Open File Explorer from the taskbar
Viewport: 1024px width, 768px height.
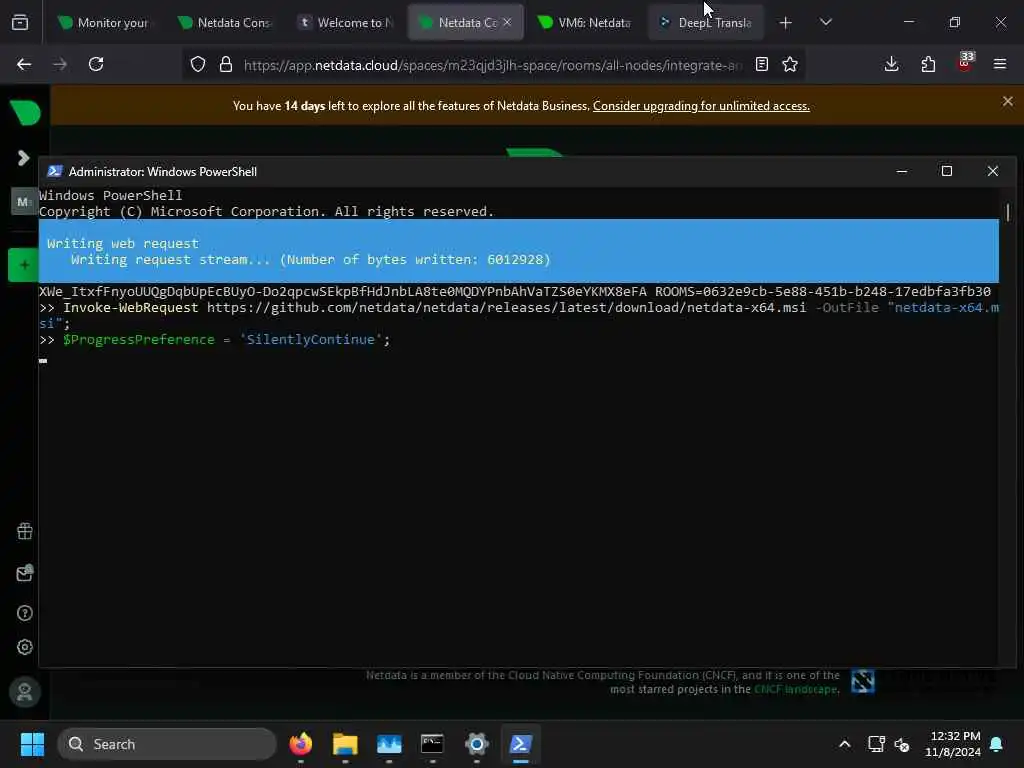point(345,744)
